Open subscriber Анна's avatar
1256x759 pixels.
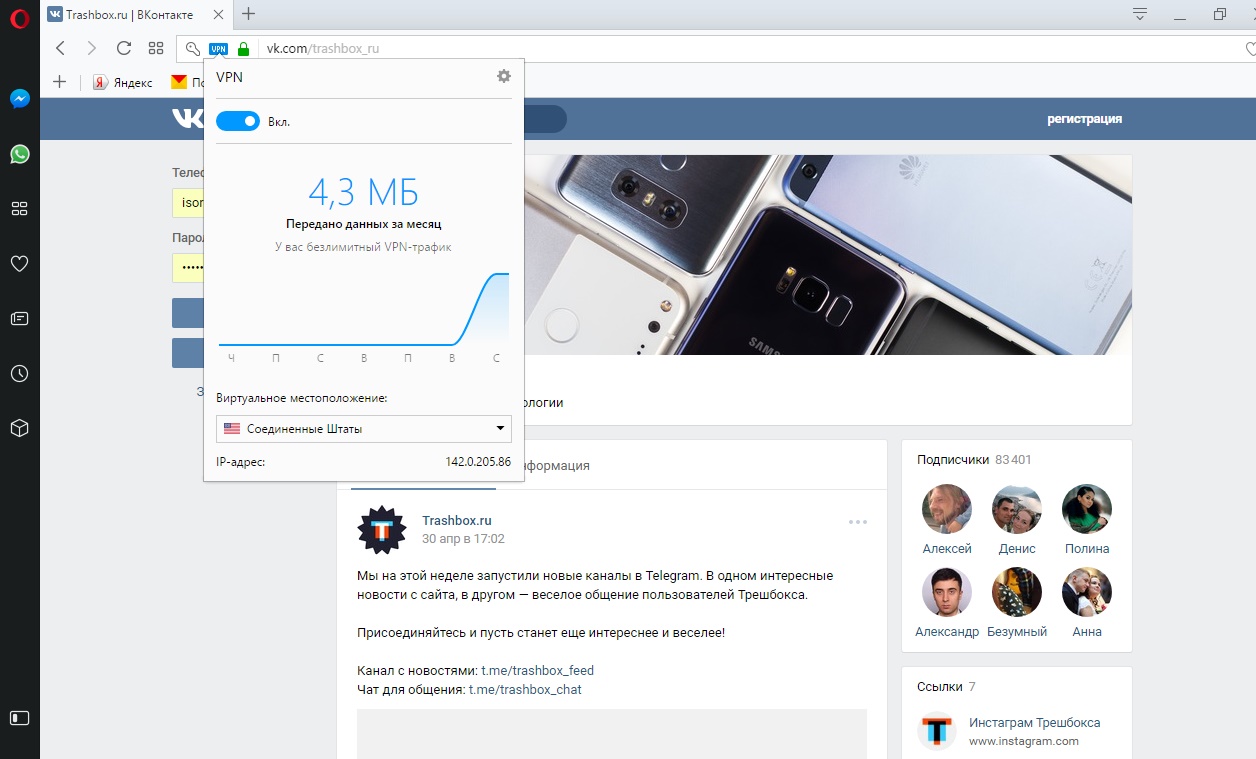[1087, 593]
